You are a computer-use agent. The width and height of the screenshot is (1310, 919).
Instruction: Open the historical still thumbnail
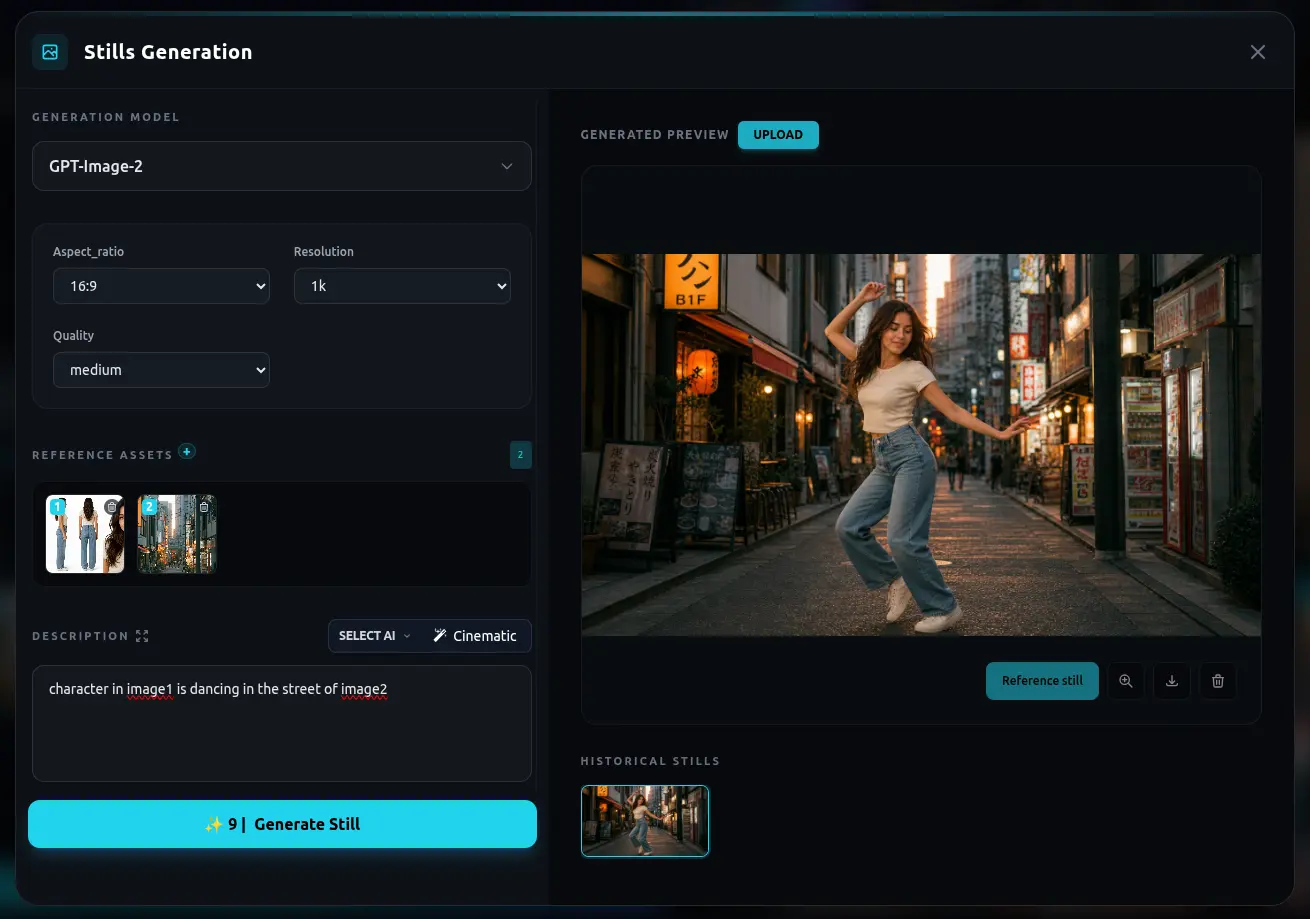click(645, 821)
